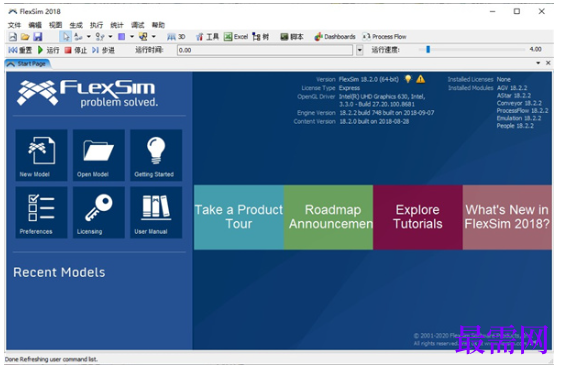Open the tab pane options arrow
This screenshot has width=567, height=371.
[x=538, y=63]
